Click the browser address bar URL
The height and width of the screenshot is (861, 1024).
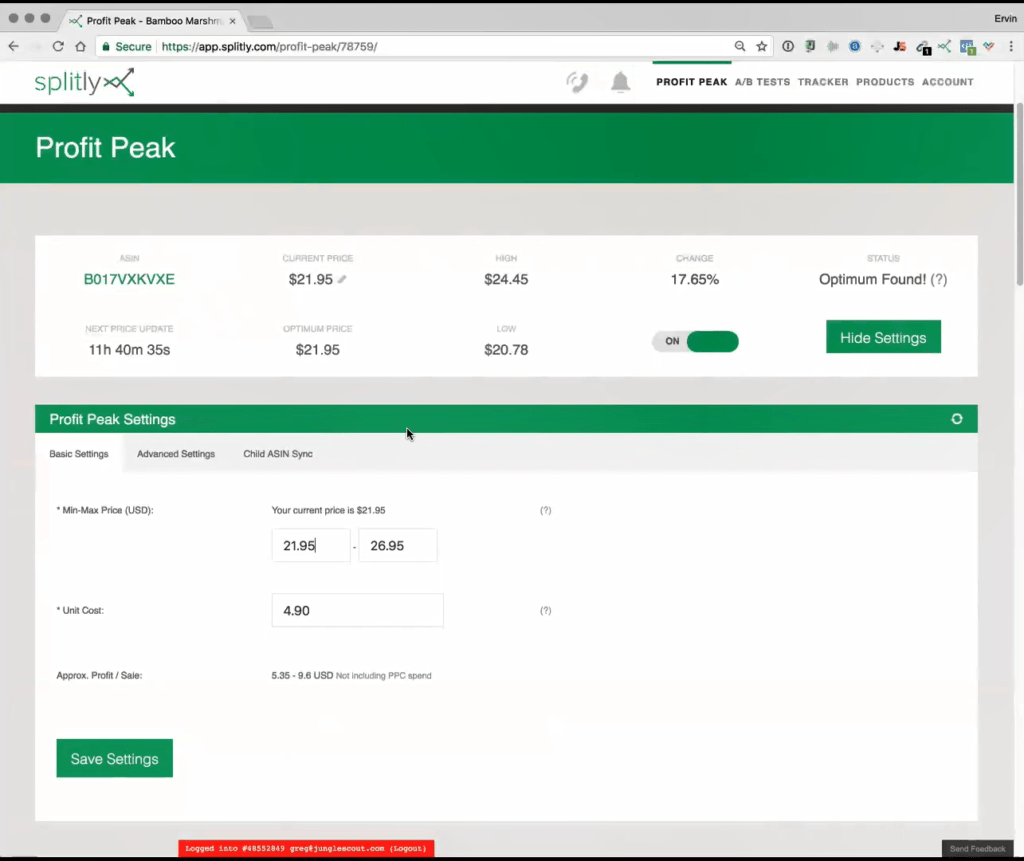point(270,46)
